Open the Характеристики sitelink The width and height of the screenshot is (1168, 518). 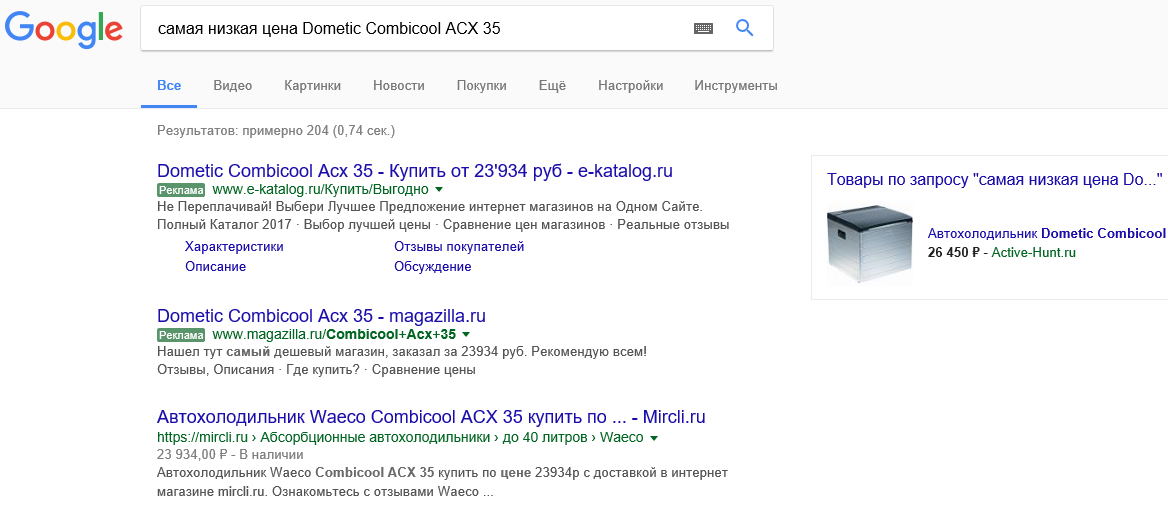tap(234, 247)
